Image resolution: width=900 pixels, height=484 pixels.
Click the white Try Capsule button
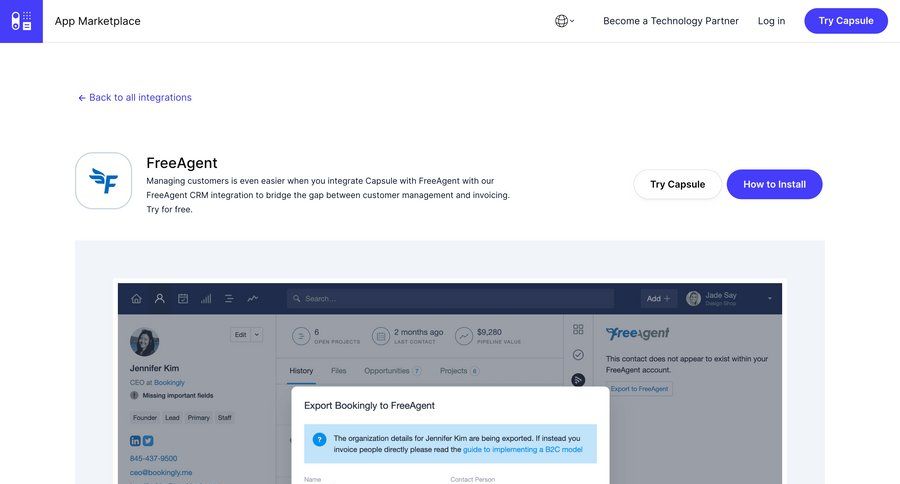point(677,184)
